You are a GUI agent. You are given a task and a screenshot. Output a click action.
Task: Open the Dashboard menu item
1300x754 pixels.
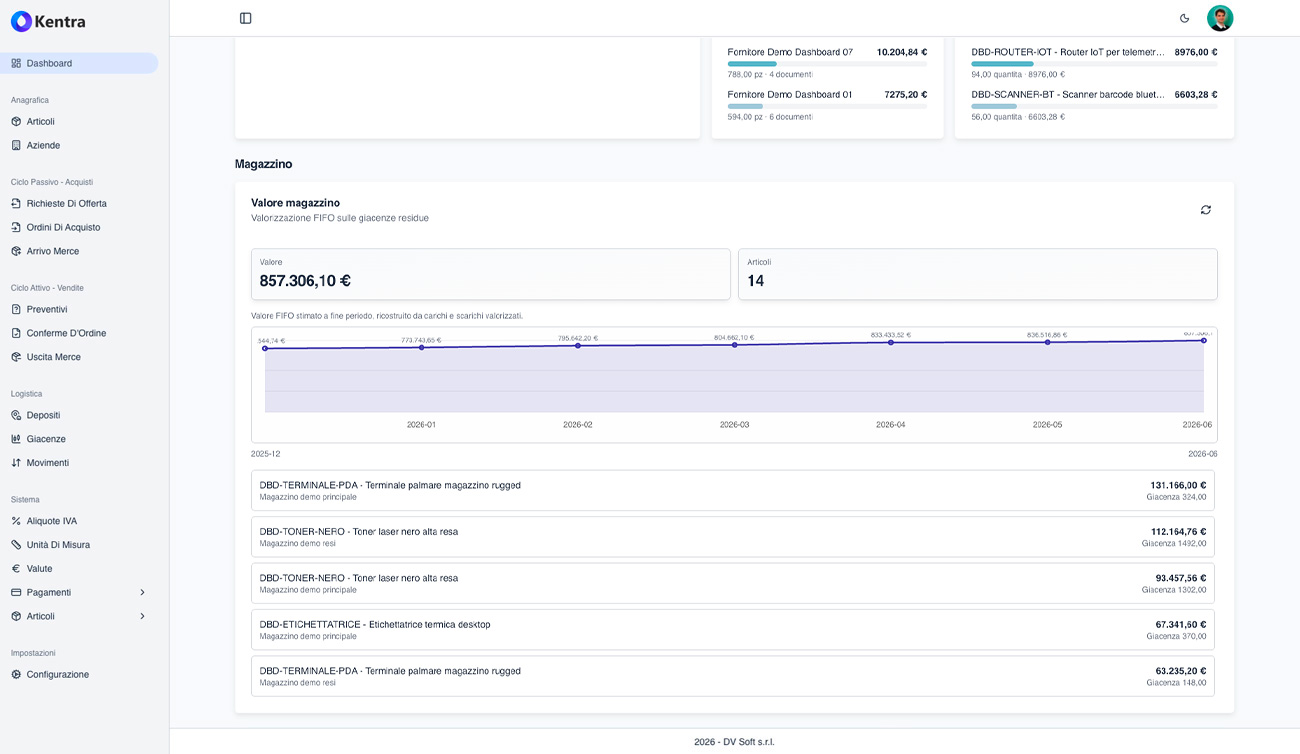[79, 63]
